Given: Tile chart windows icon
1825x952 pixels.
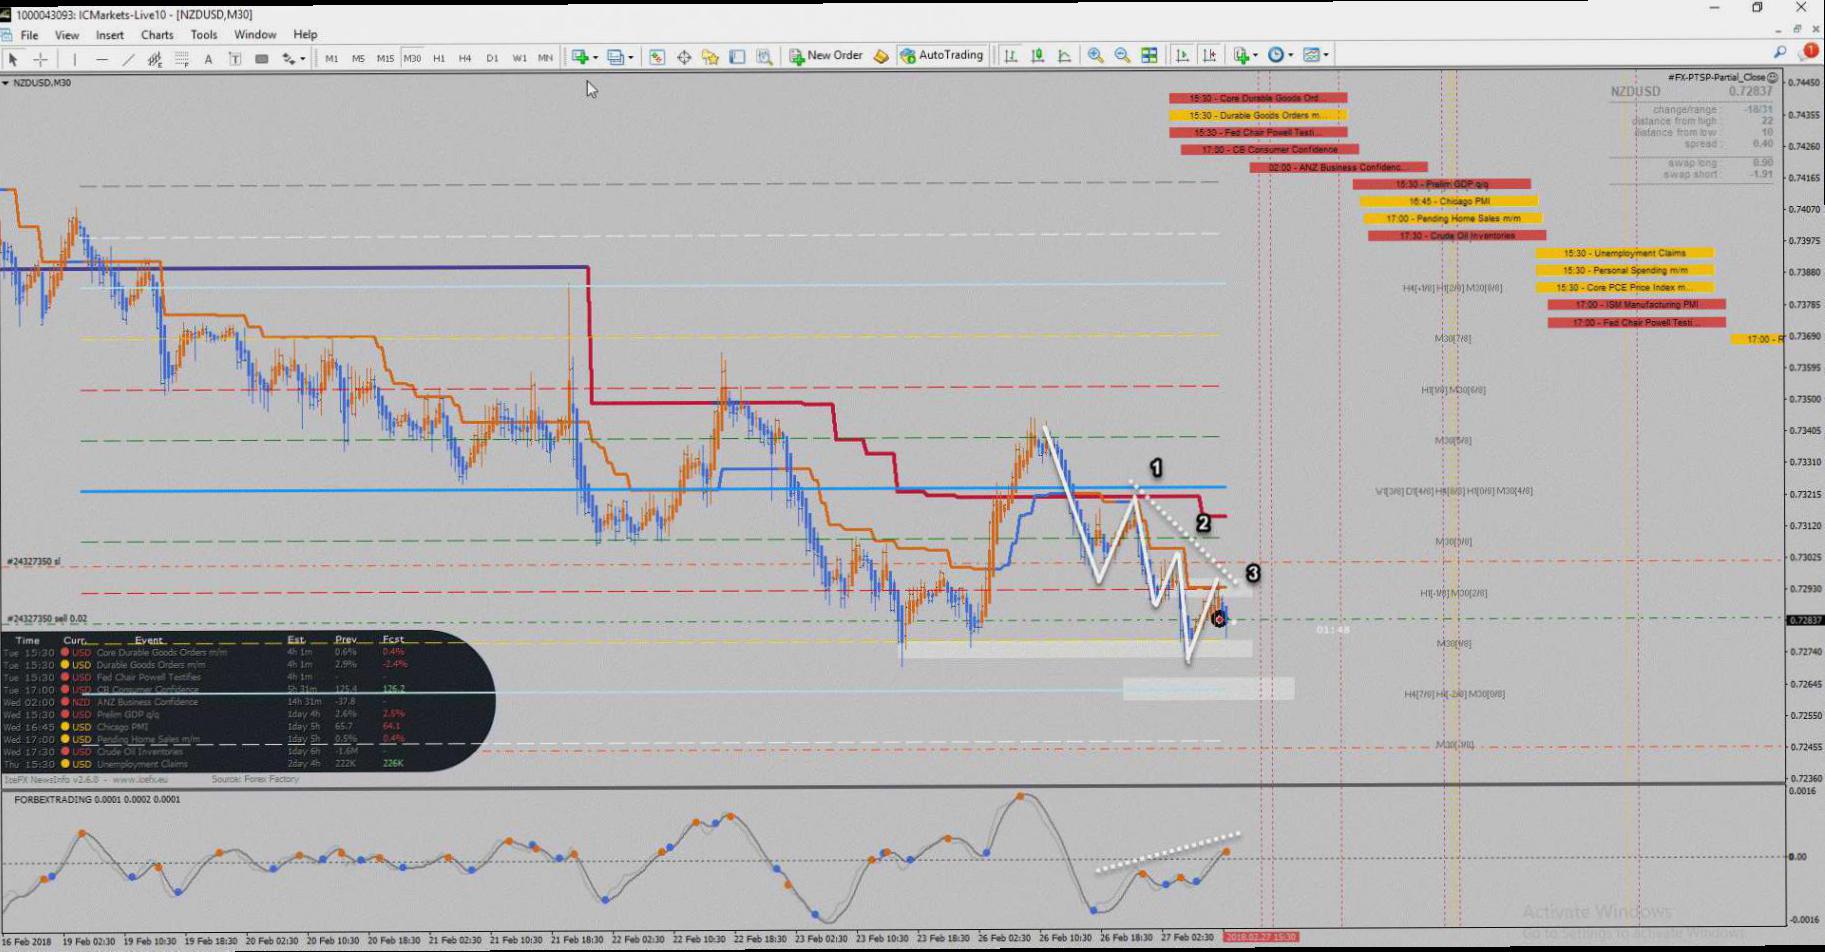Looking at the screenshot, I should tap(1150, 56).
